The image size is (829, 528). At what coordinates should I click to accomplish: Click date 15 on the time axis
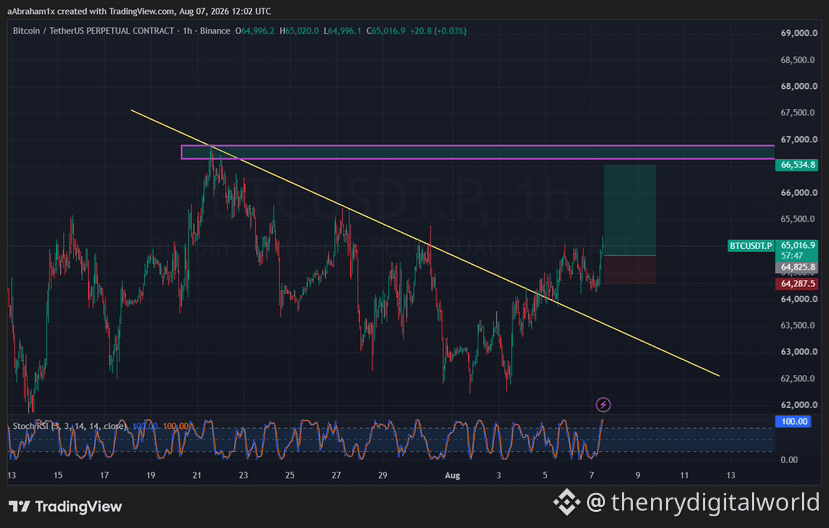tap(58, 476)
